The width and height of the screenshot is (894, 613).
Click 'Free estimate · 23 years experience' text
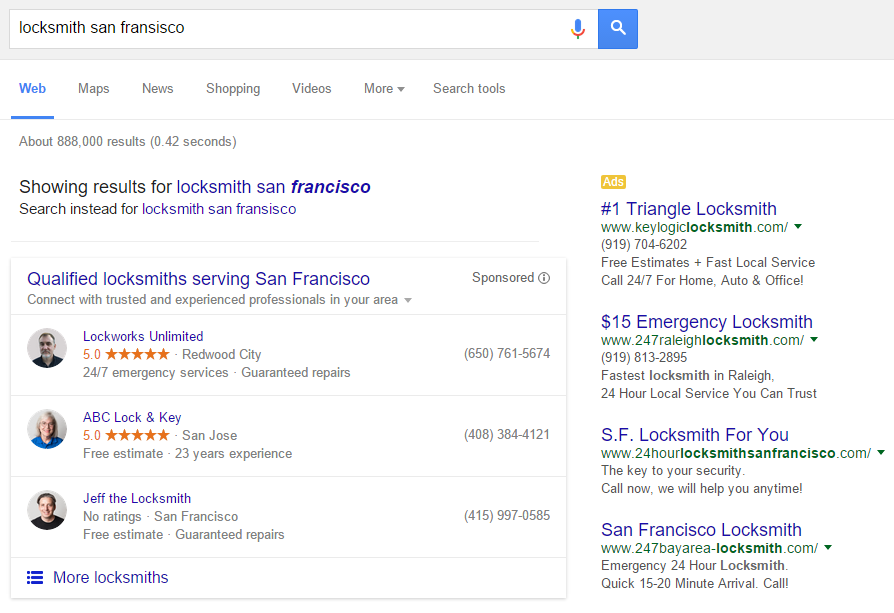click(188, 453)
